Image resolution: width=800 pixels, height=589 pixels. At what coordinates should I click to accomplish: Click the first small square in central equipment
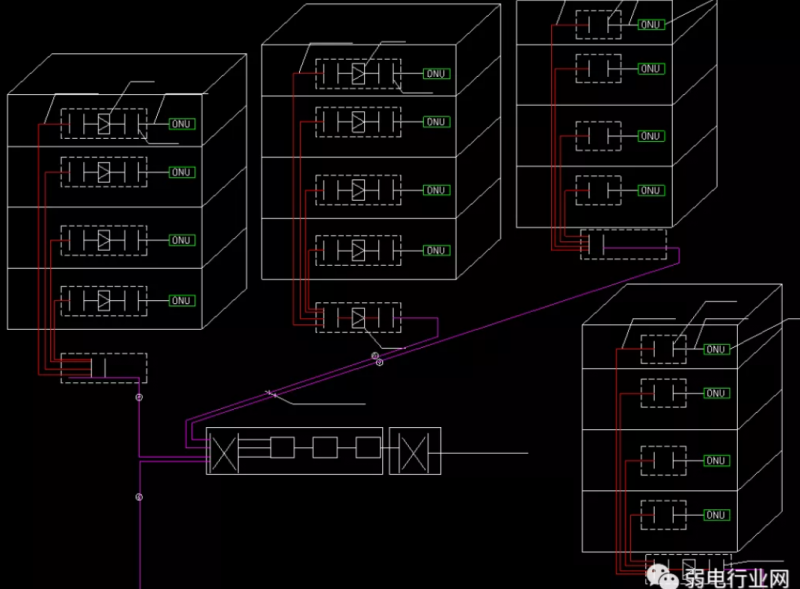tap(282, 448)
